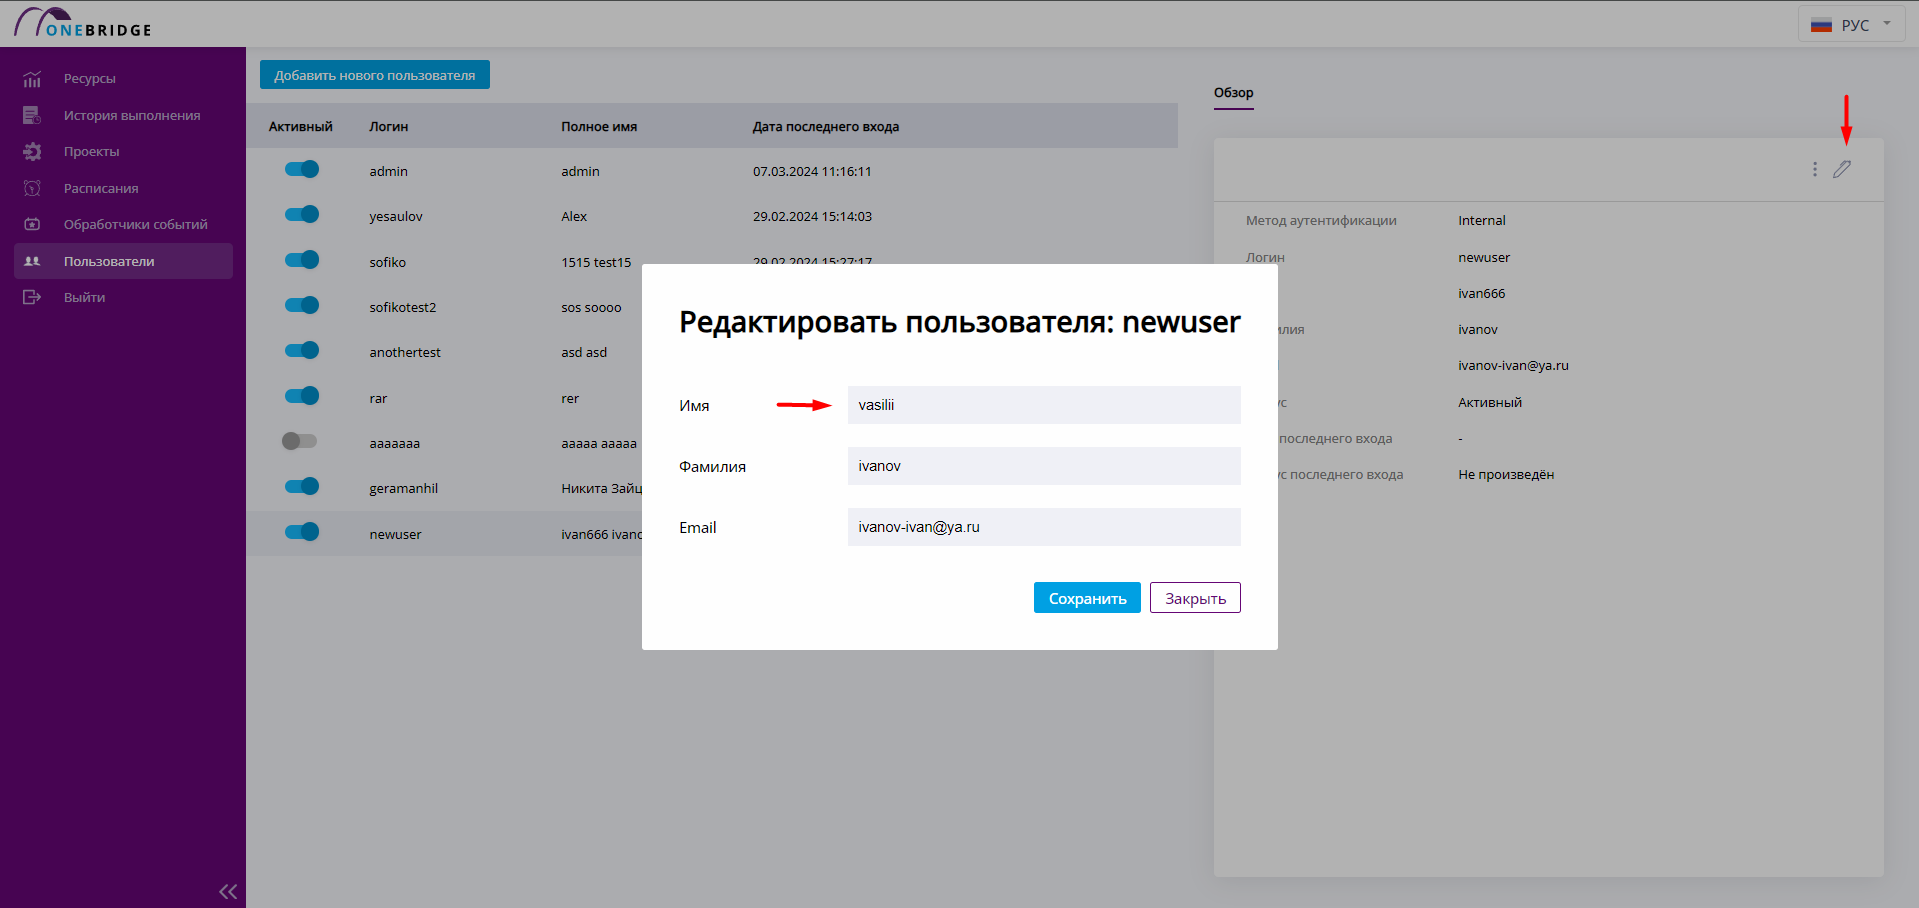This screenshot has height=908, width=1919.
Task: Toggle active switch for newuser
Action: tap(301, 532)
